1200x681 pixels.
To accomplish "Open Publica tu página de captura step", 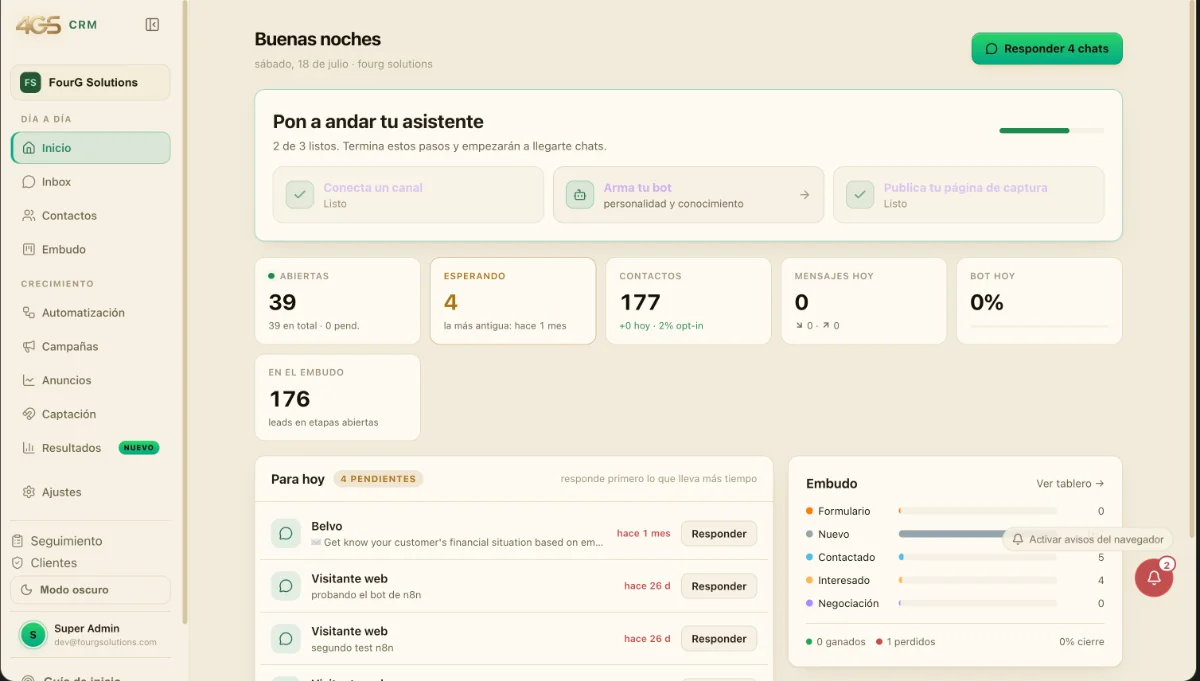I will tap(969, 195).
